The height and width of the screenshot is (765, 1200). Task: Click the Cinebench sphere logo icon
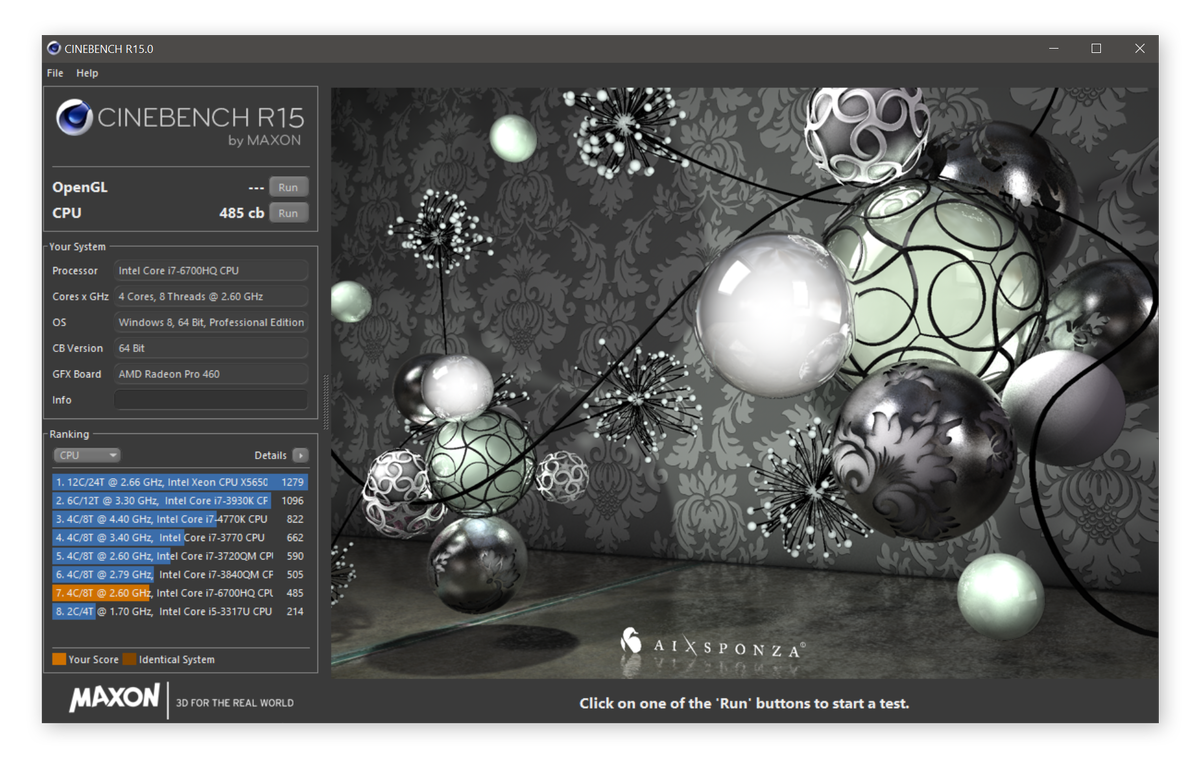[74, 117]
